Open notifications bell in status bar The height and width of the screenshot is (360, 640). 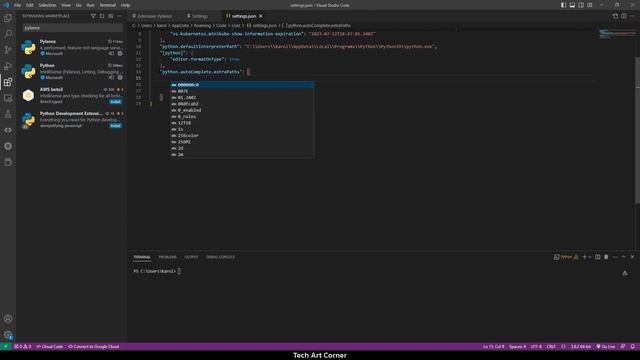pos(633,347)
